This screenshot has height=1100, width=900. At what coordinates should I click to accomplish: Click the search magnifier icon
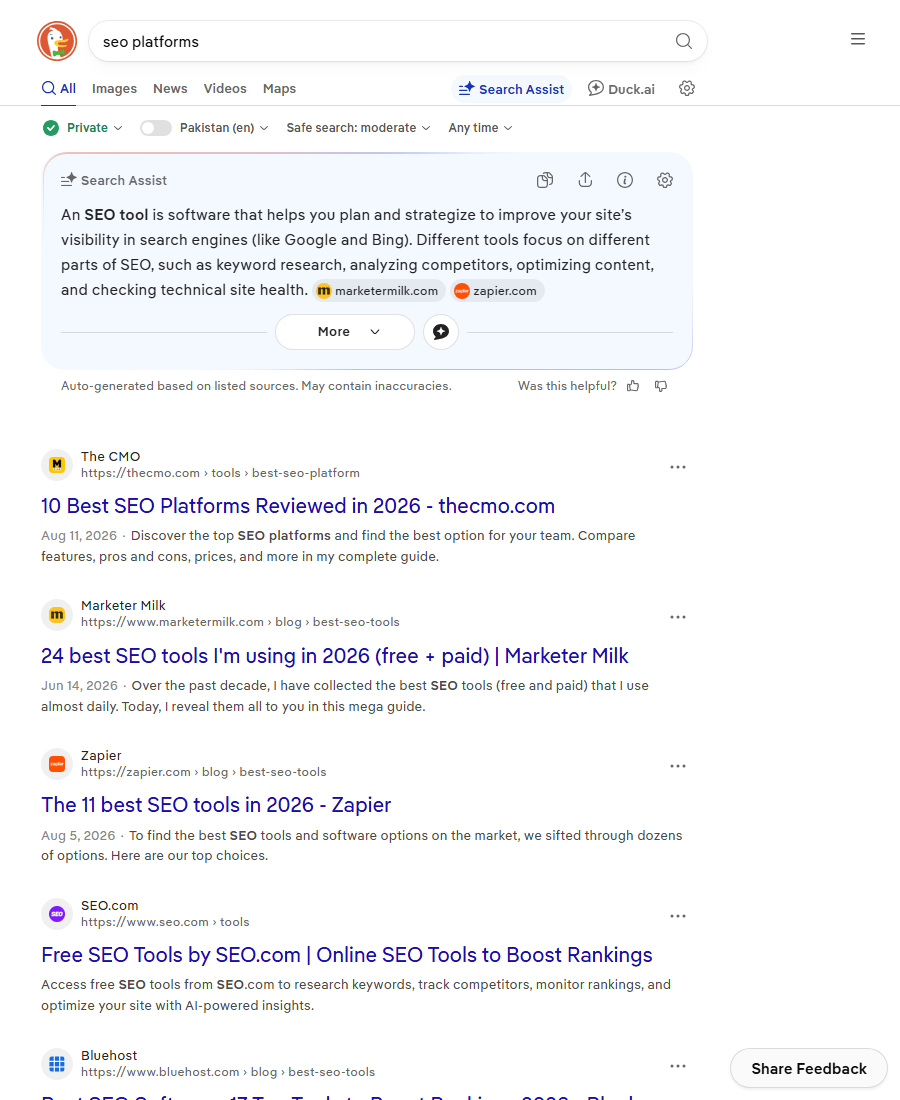(683, 41)
